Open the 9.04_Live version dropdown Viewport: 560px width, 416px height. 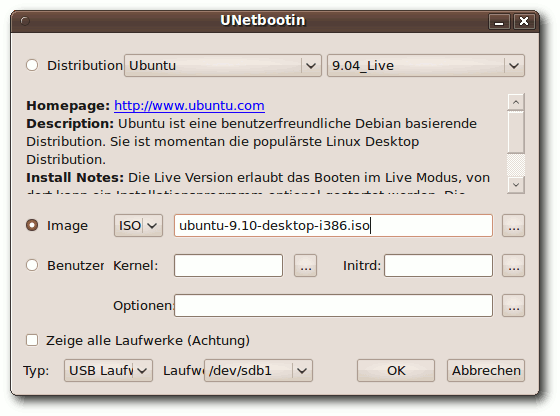click(426, 65)
